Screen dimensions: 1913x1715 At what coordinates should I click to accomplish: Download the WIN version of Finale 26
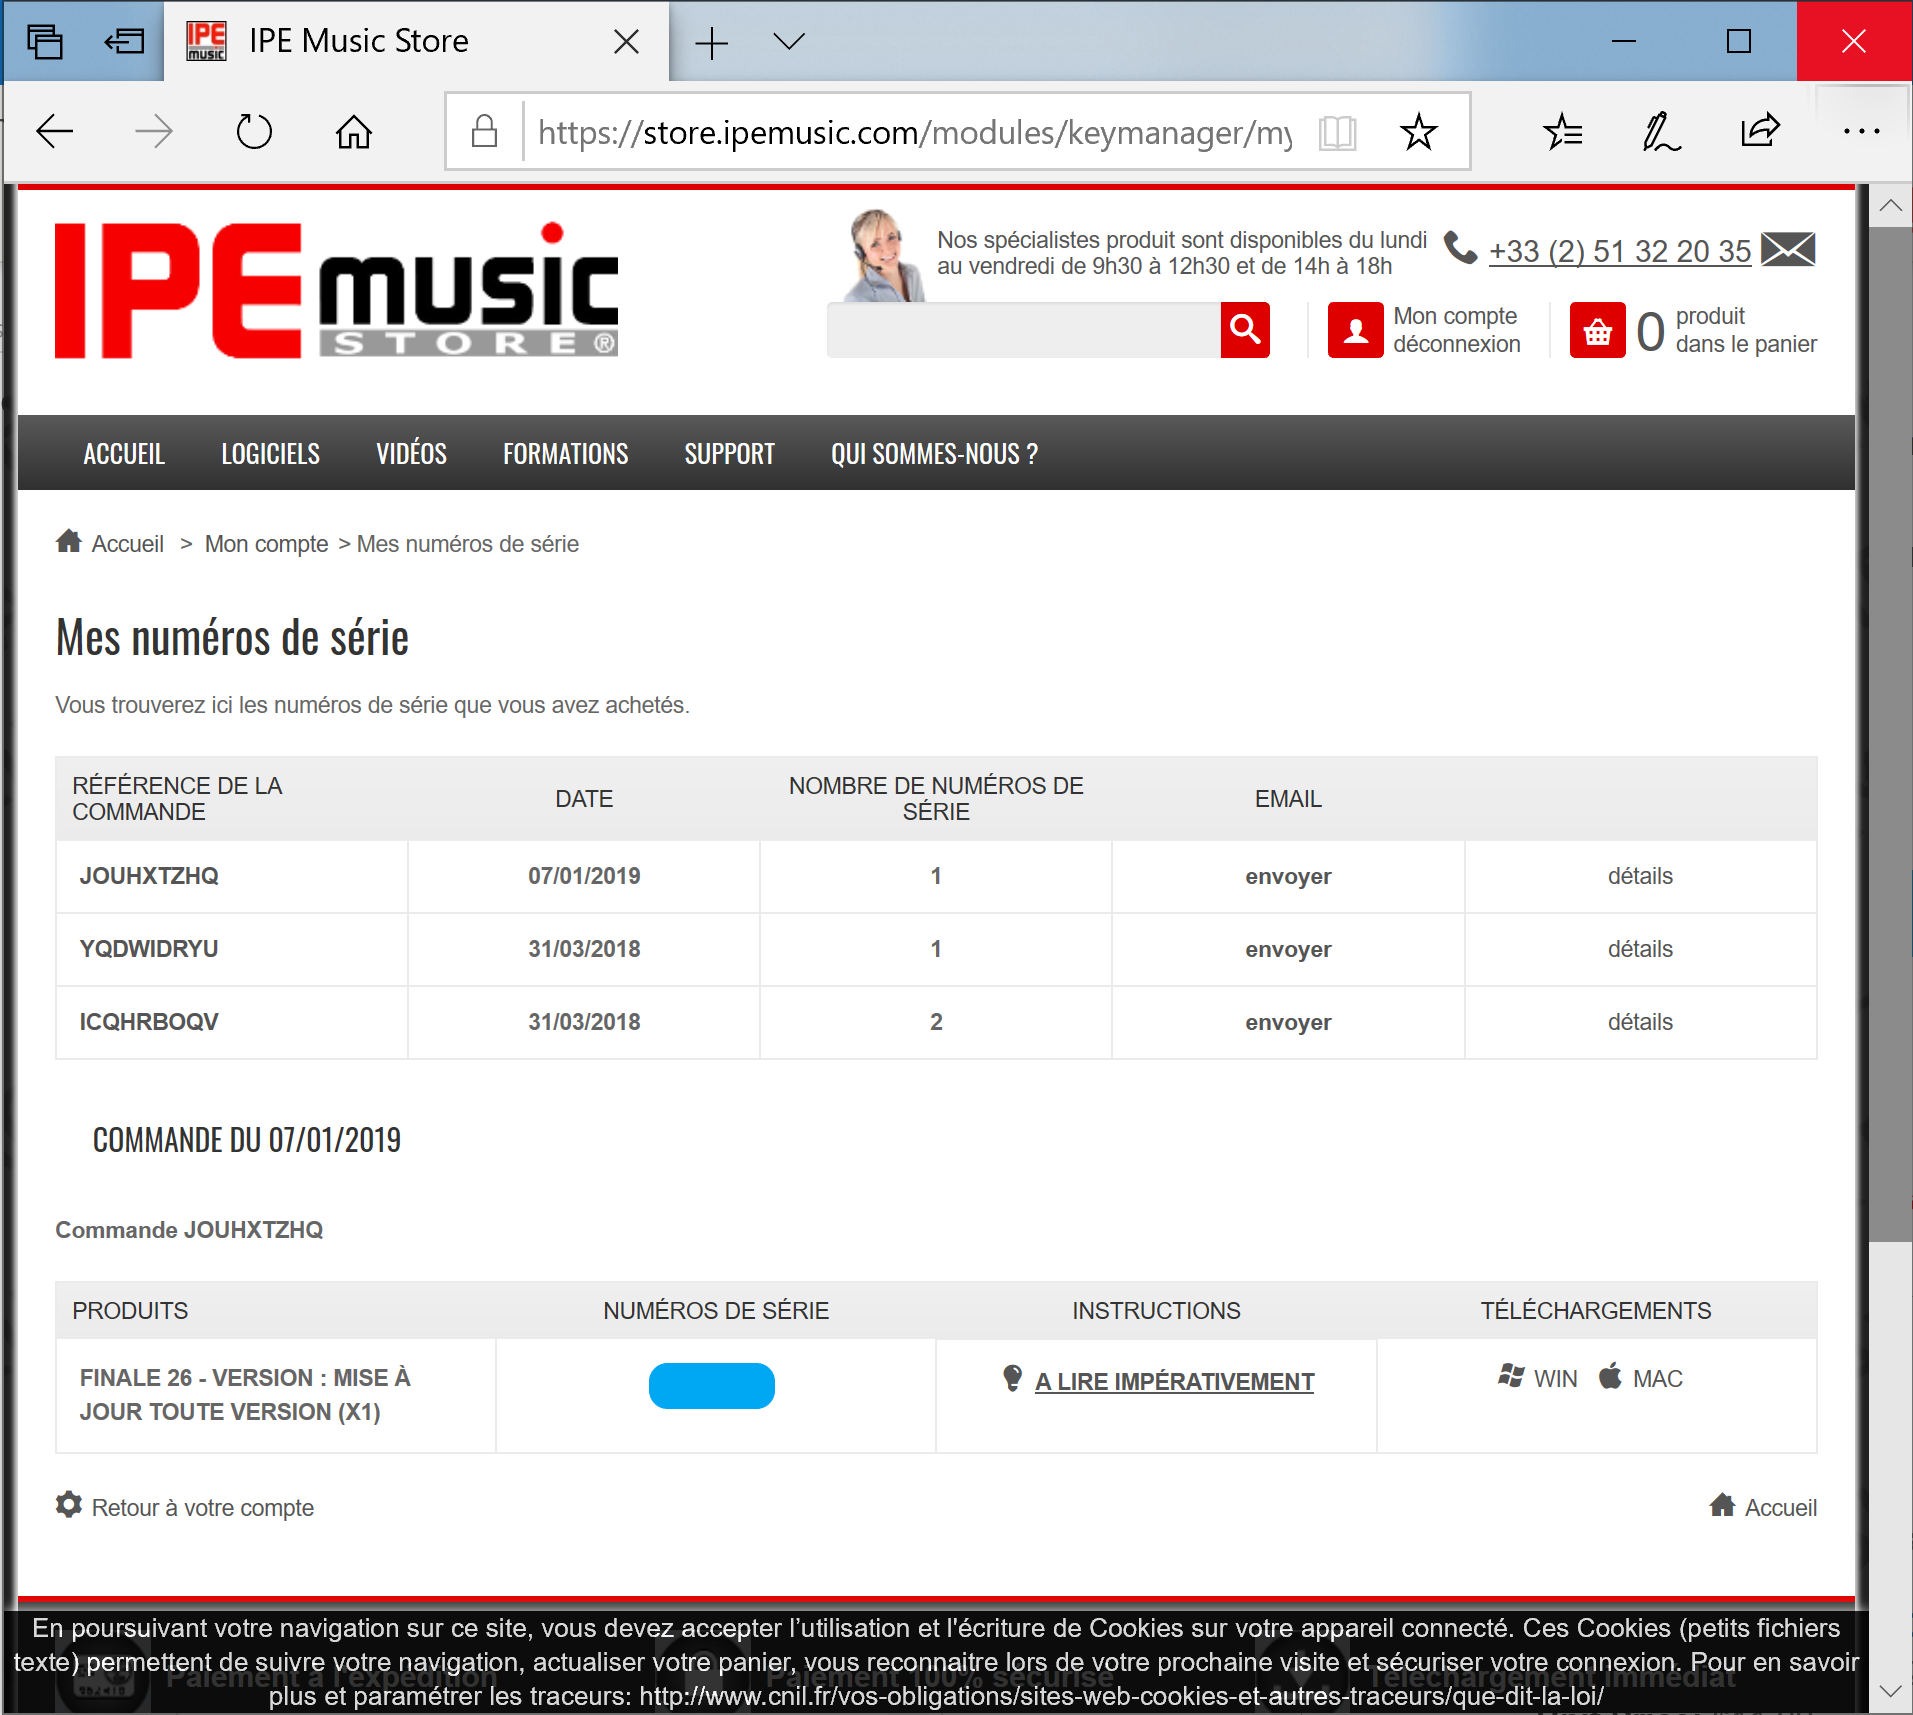pyautogui.click(x=1538, y=1378)
